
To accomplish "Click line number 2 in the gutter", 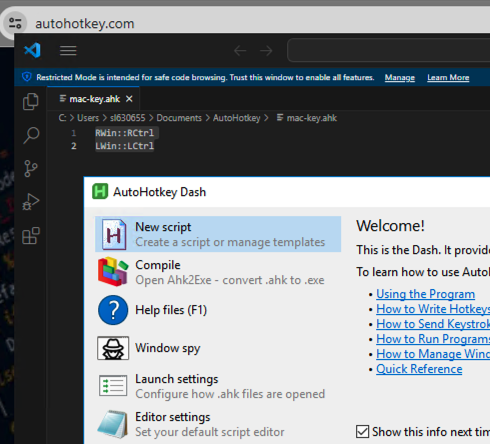I will (74, 146).
